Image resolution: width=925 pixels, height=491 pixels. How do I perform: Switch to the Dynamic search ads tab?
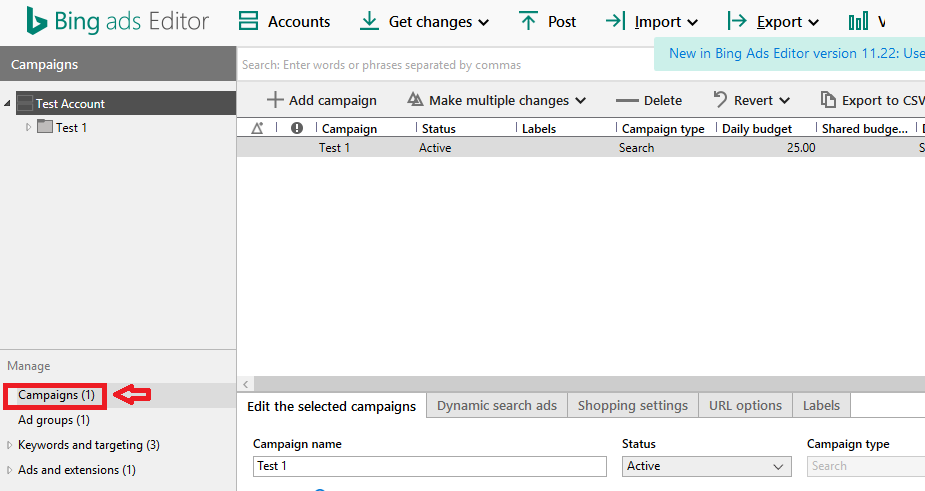(x=498, y=405)
